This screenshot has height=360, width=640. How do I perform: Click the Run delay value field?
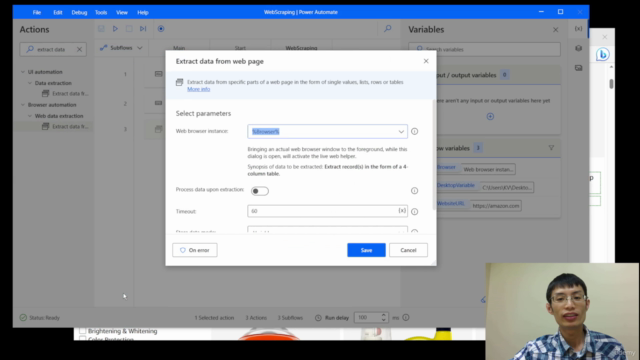pyautogui.click(x=367, y=318)
